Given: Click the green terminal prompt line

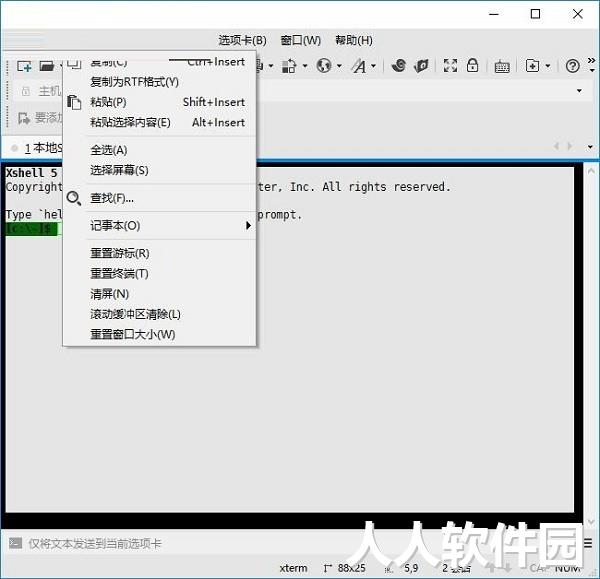Looking at the screenshot, I should (32, 229).
